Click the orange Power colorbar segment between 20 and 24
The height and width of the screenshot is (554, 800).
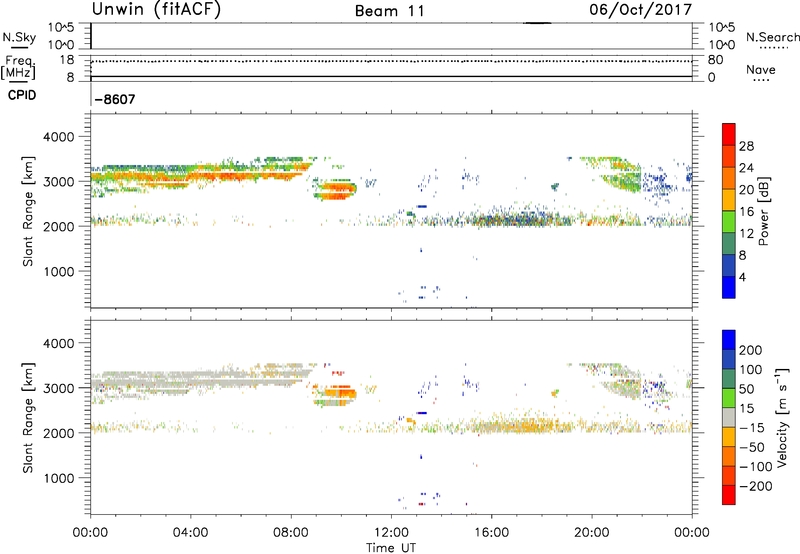tap(729, 178)
